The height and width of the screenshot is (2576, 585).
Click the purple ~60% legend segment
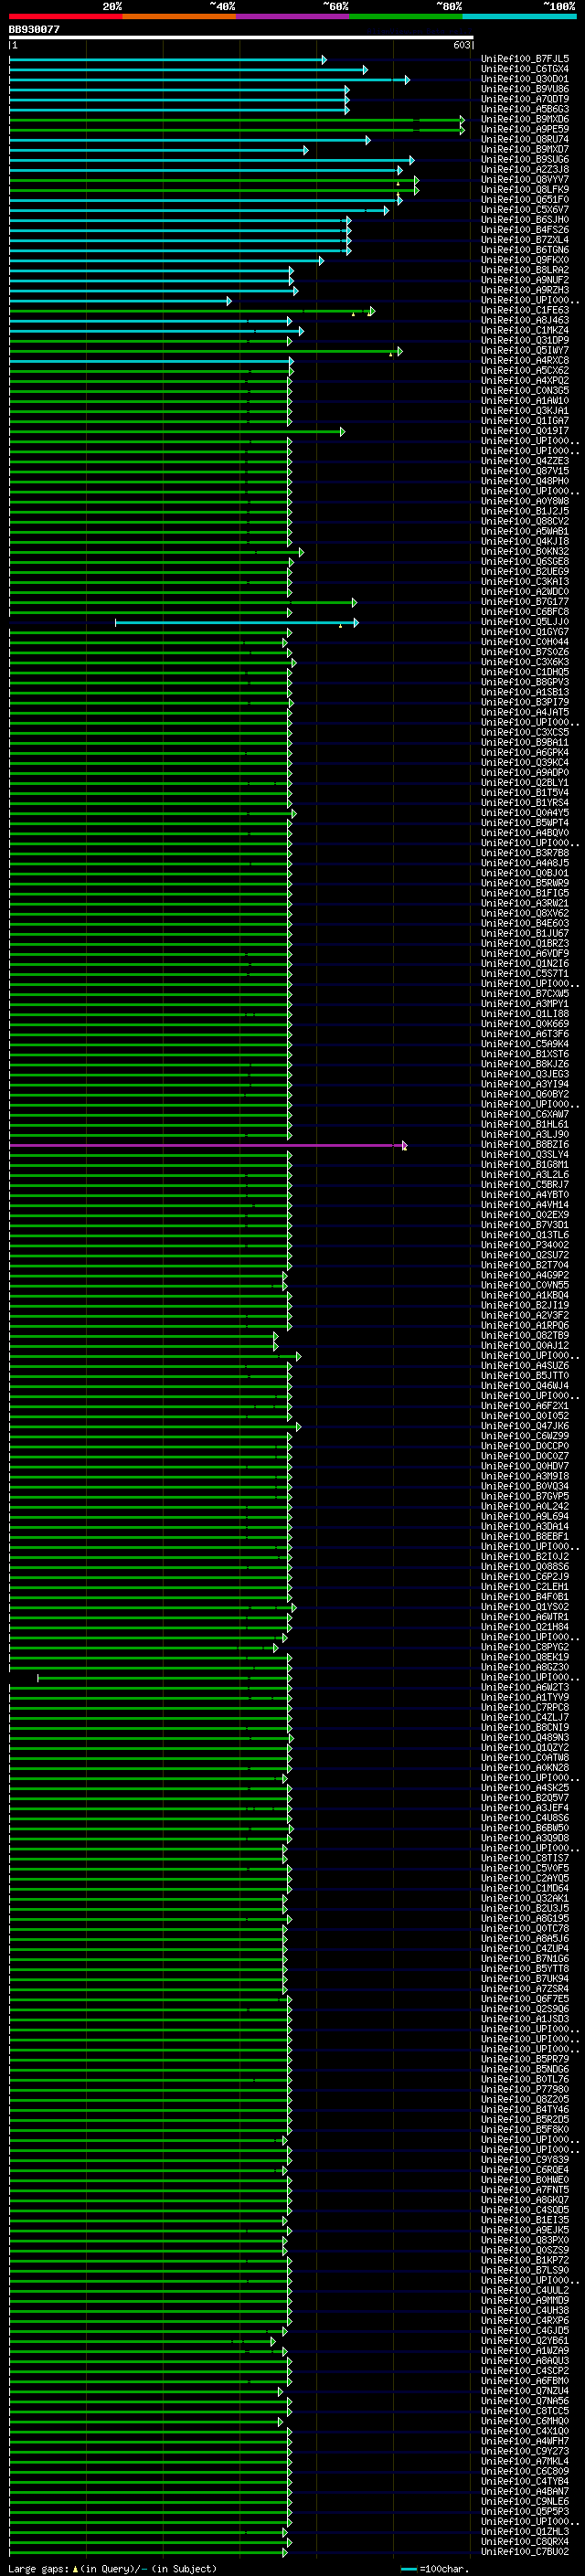pos(293,16)
